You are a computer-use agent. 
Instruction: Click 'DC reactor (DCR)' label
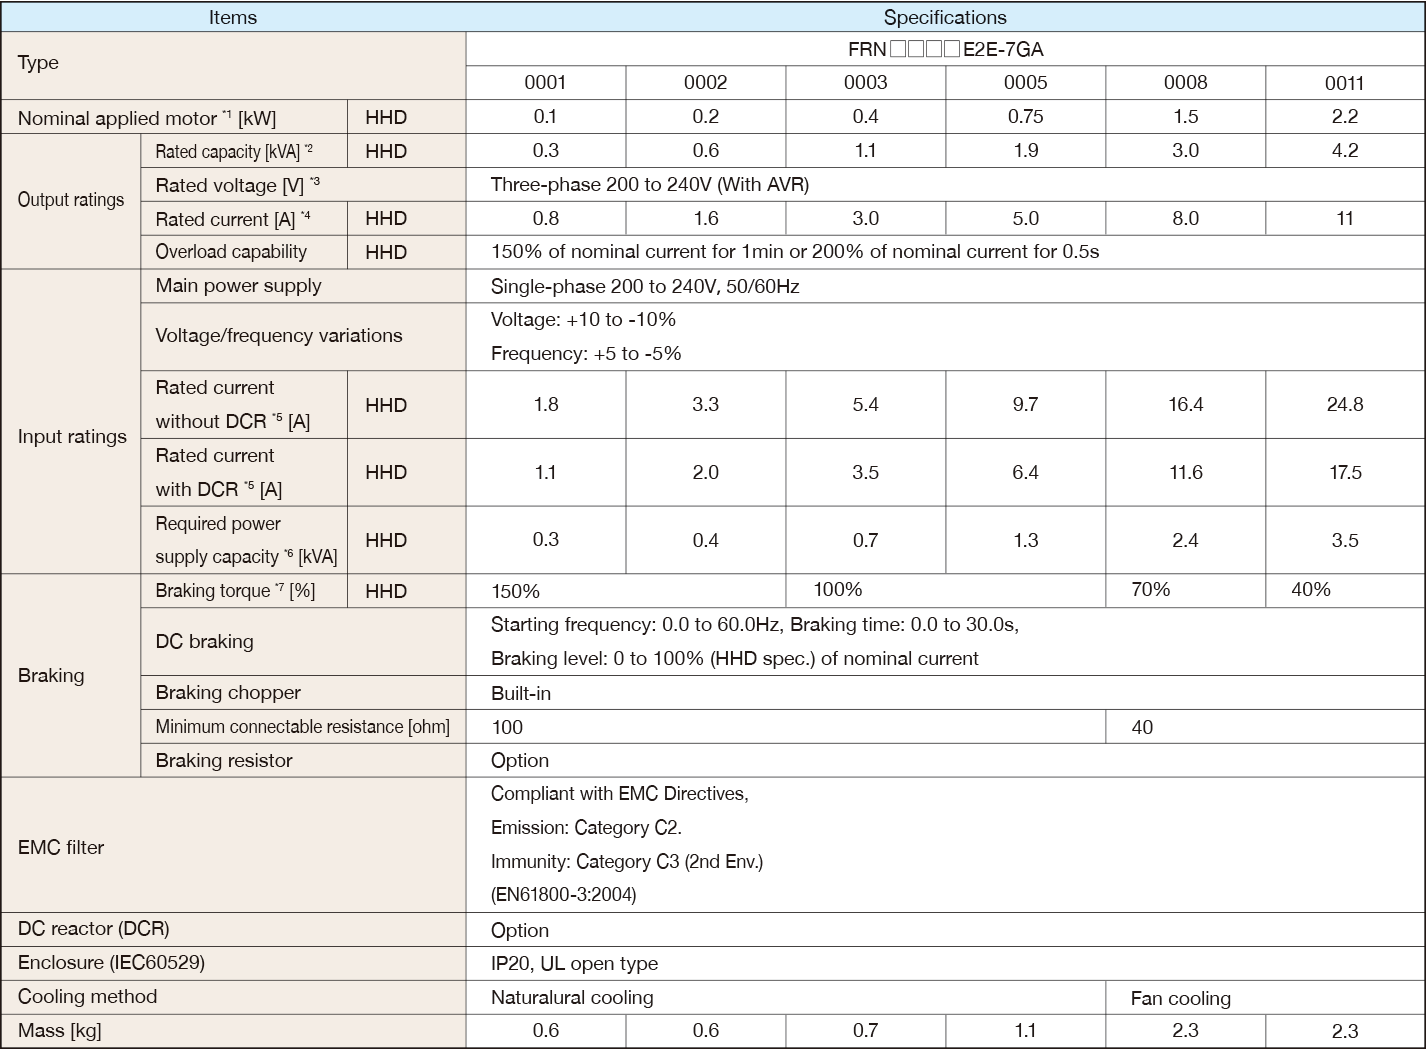[x=93, y=928]
